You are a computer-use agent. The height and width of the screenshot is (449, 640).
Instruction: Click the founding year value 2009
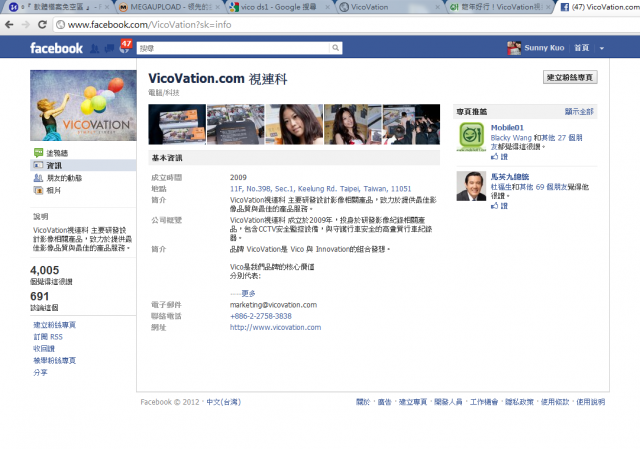pos(238,177)
